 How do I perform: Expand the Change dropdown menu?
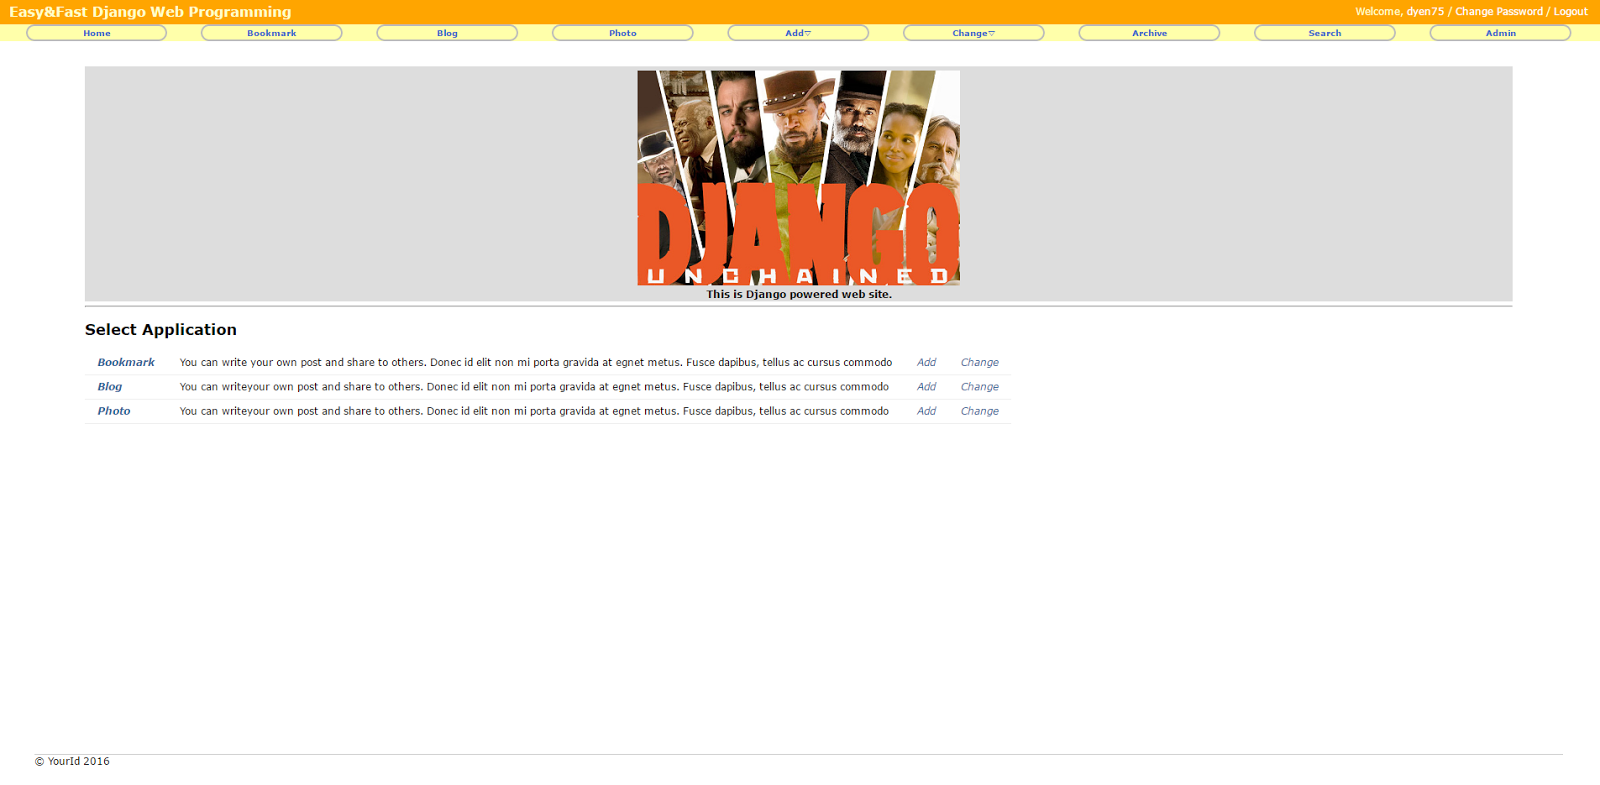[x=974, y=33]
